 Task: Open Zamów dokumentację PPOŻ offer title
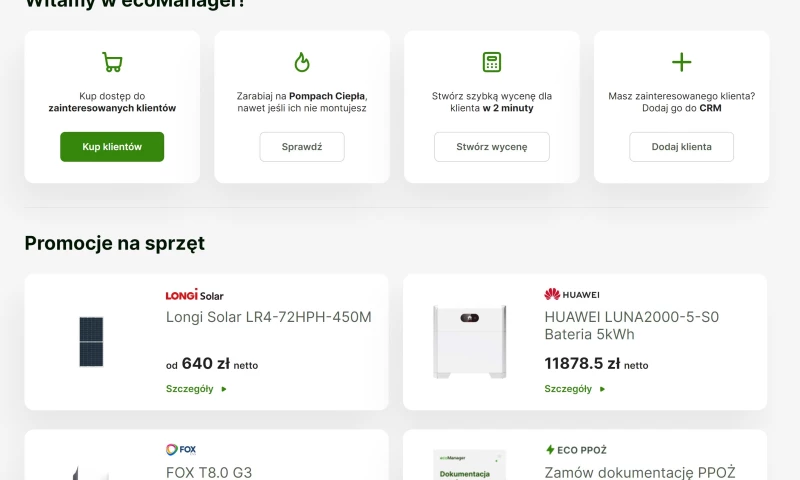(640, 472)
